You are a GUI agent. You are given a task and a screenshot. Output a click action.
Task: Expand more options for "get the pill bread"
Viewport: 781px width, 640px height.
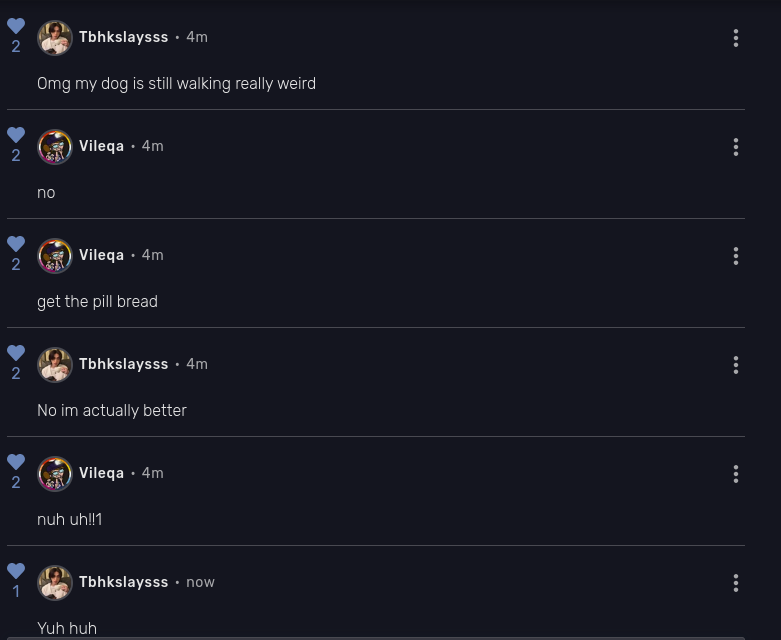[736, 256]
